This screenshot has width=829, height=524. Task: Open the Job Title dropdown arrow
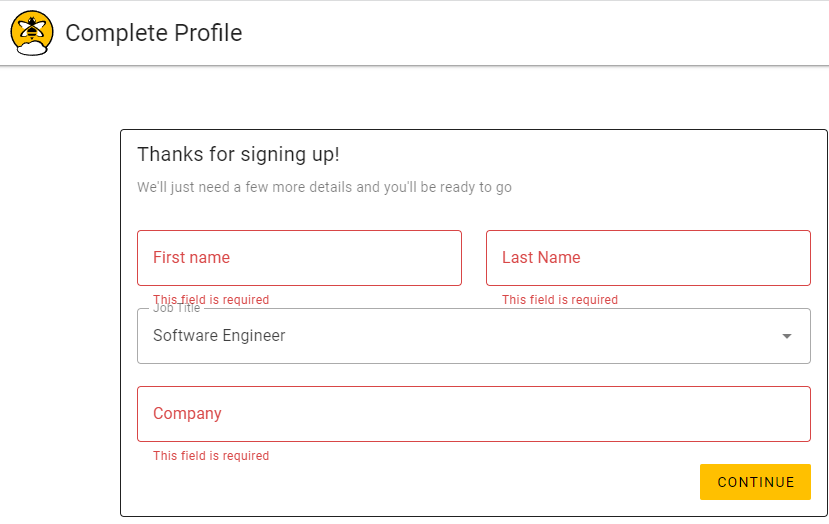point(787,336)
